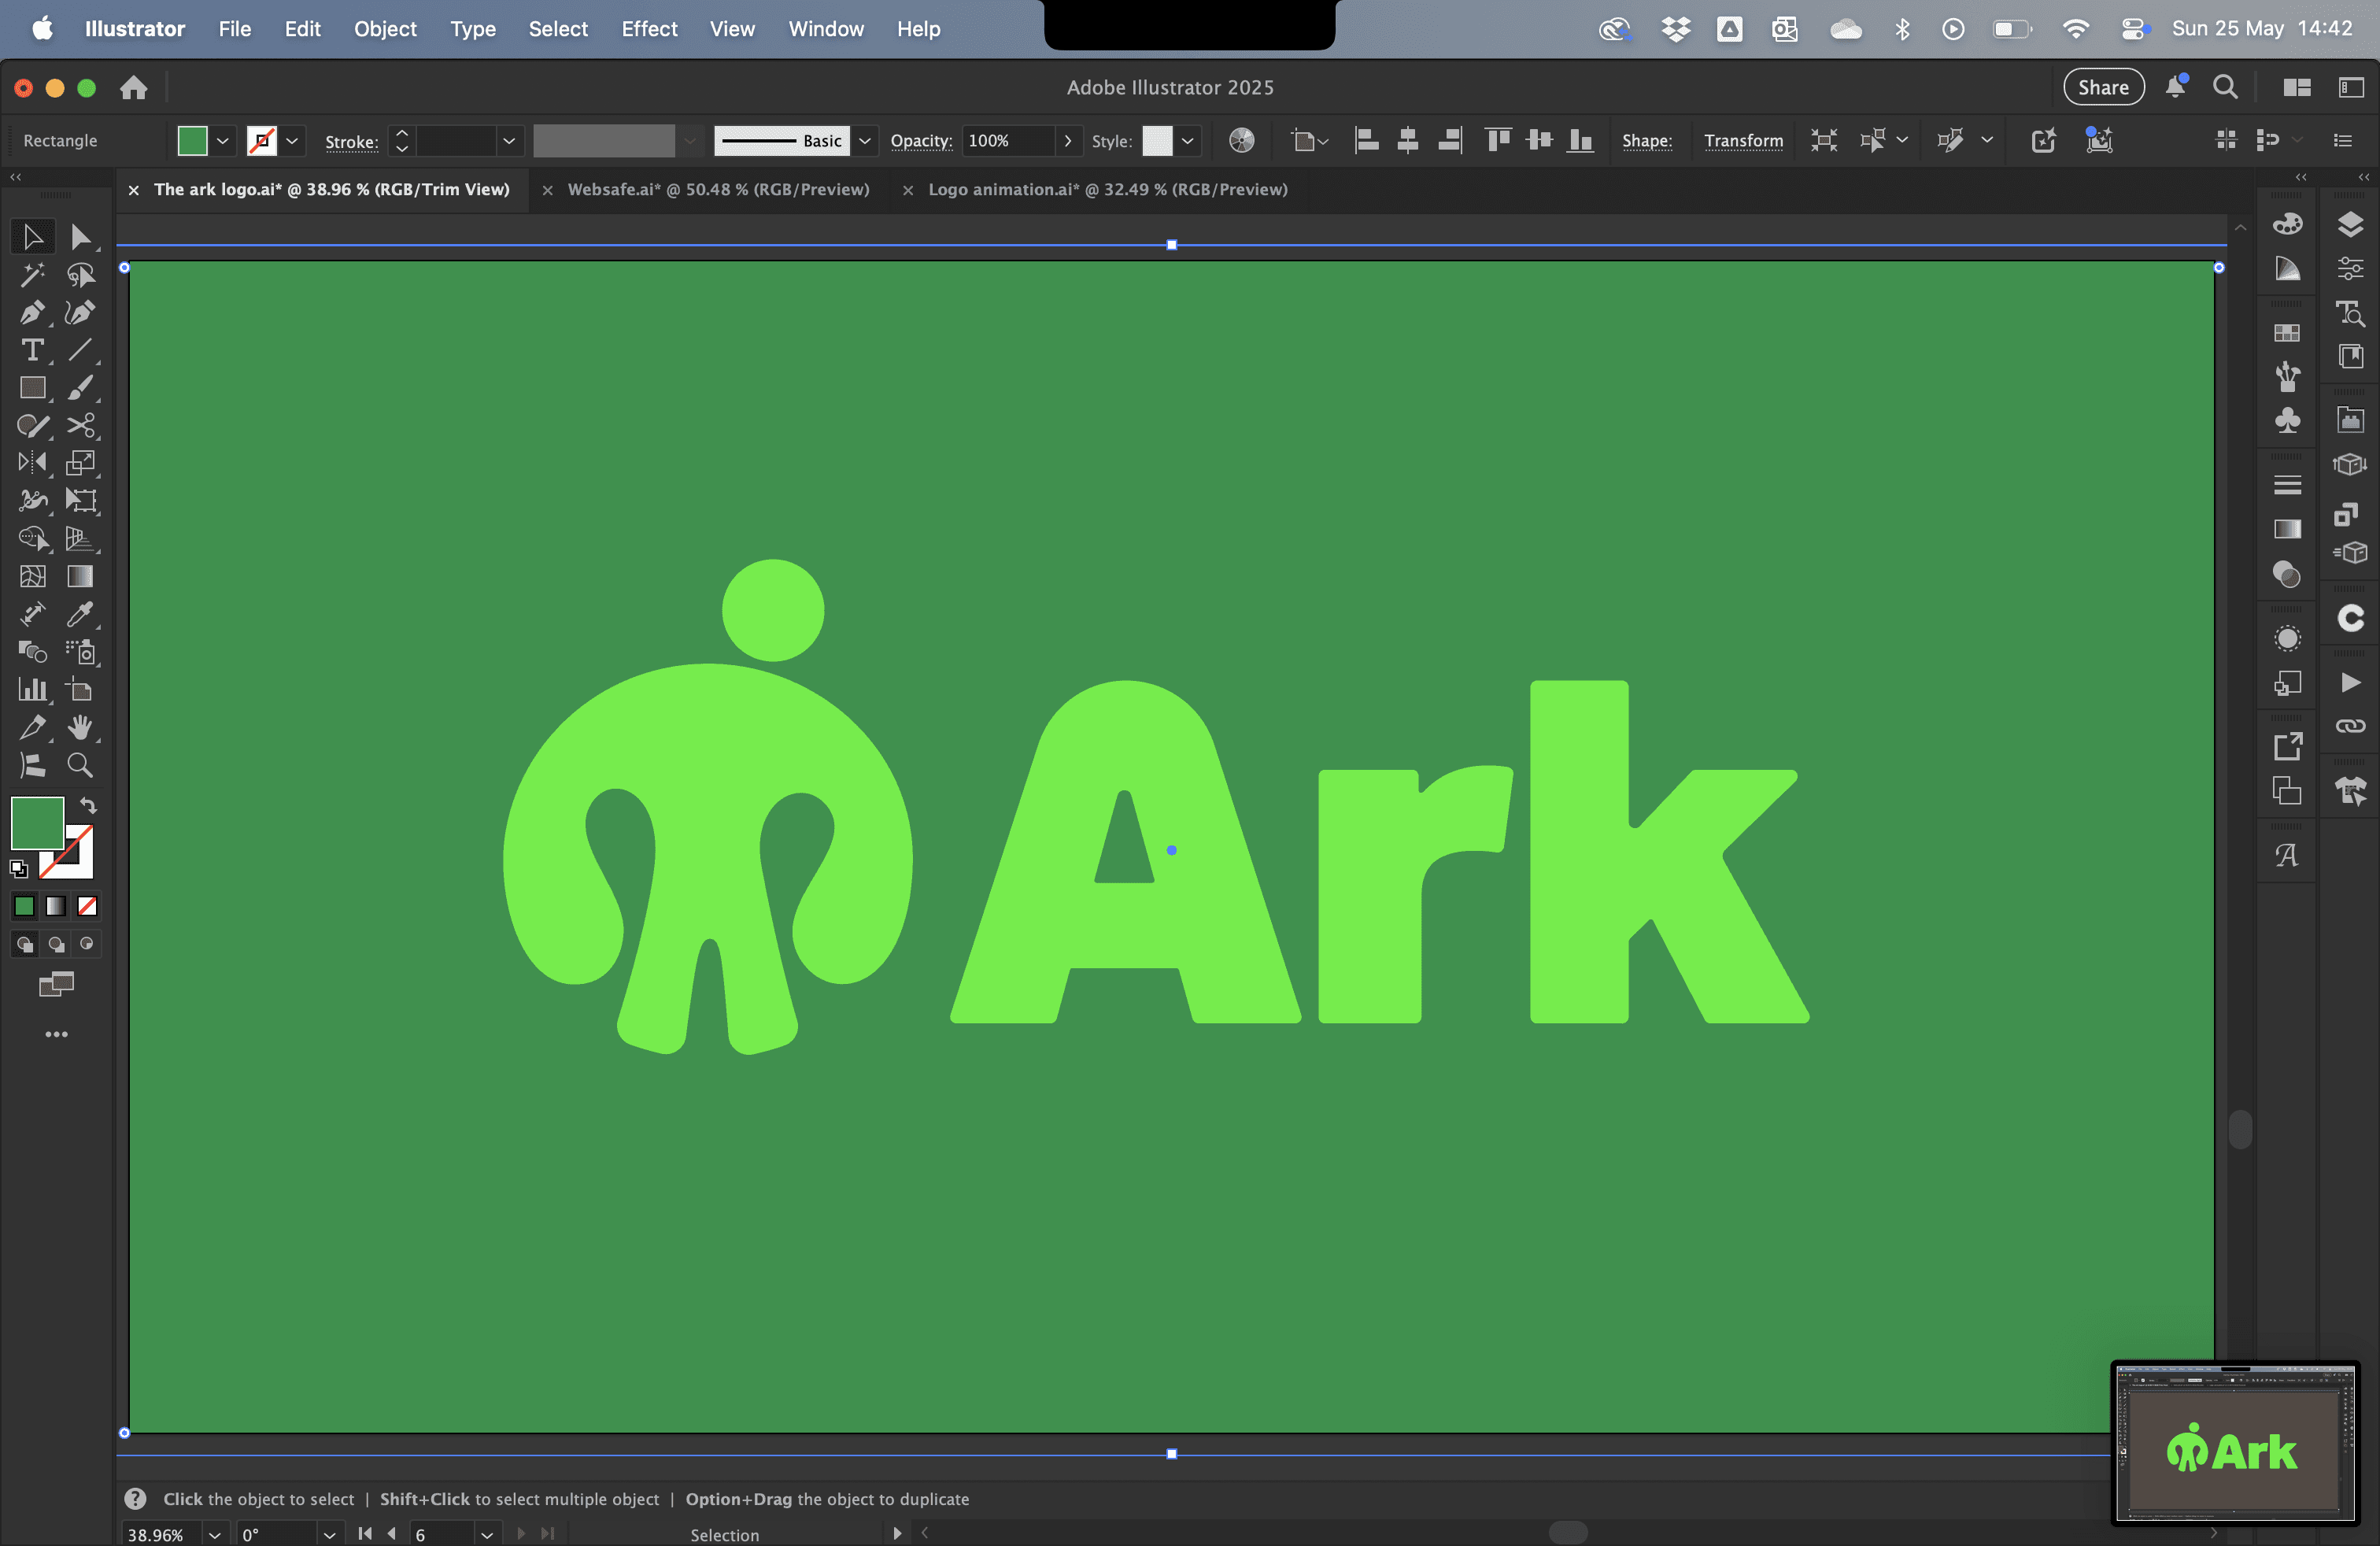The height and width of the screenshot is (1546, 2380).
Task: Open the fill color dropdown arrow
Action: tap(223, 141)
